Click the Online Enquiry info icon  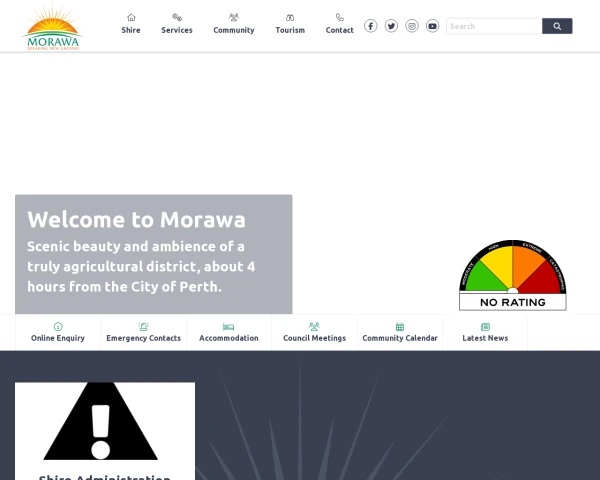pyautogui.click(x=58, y=327)
